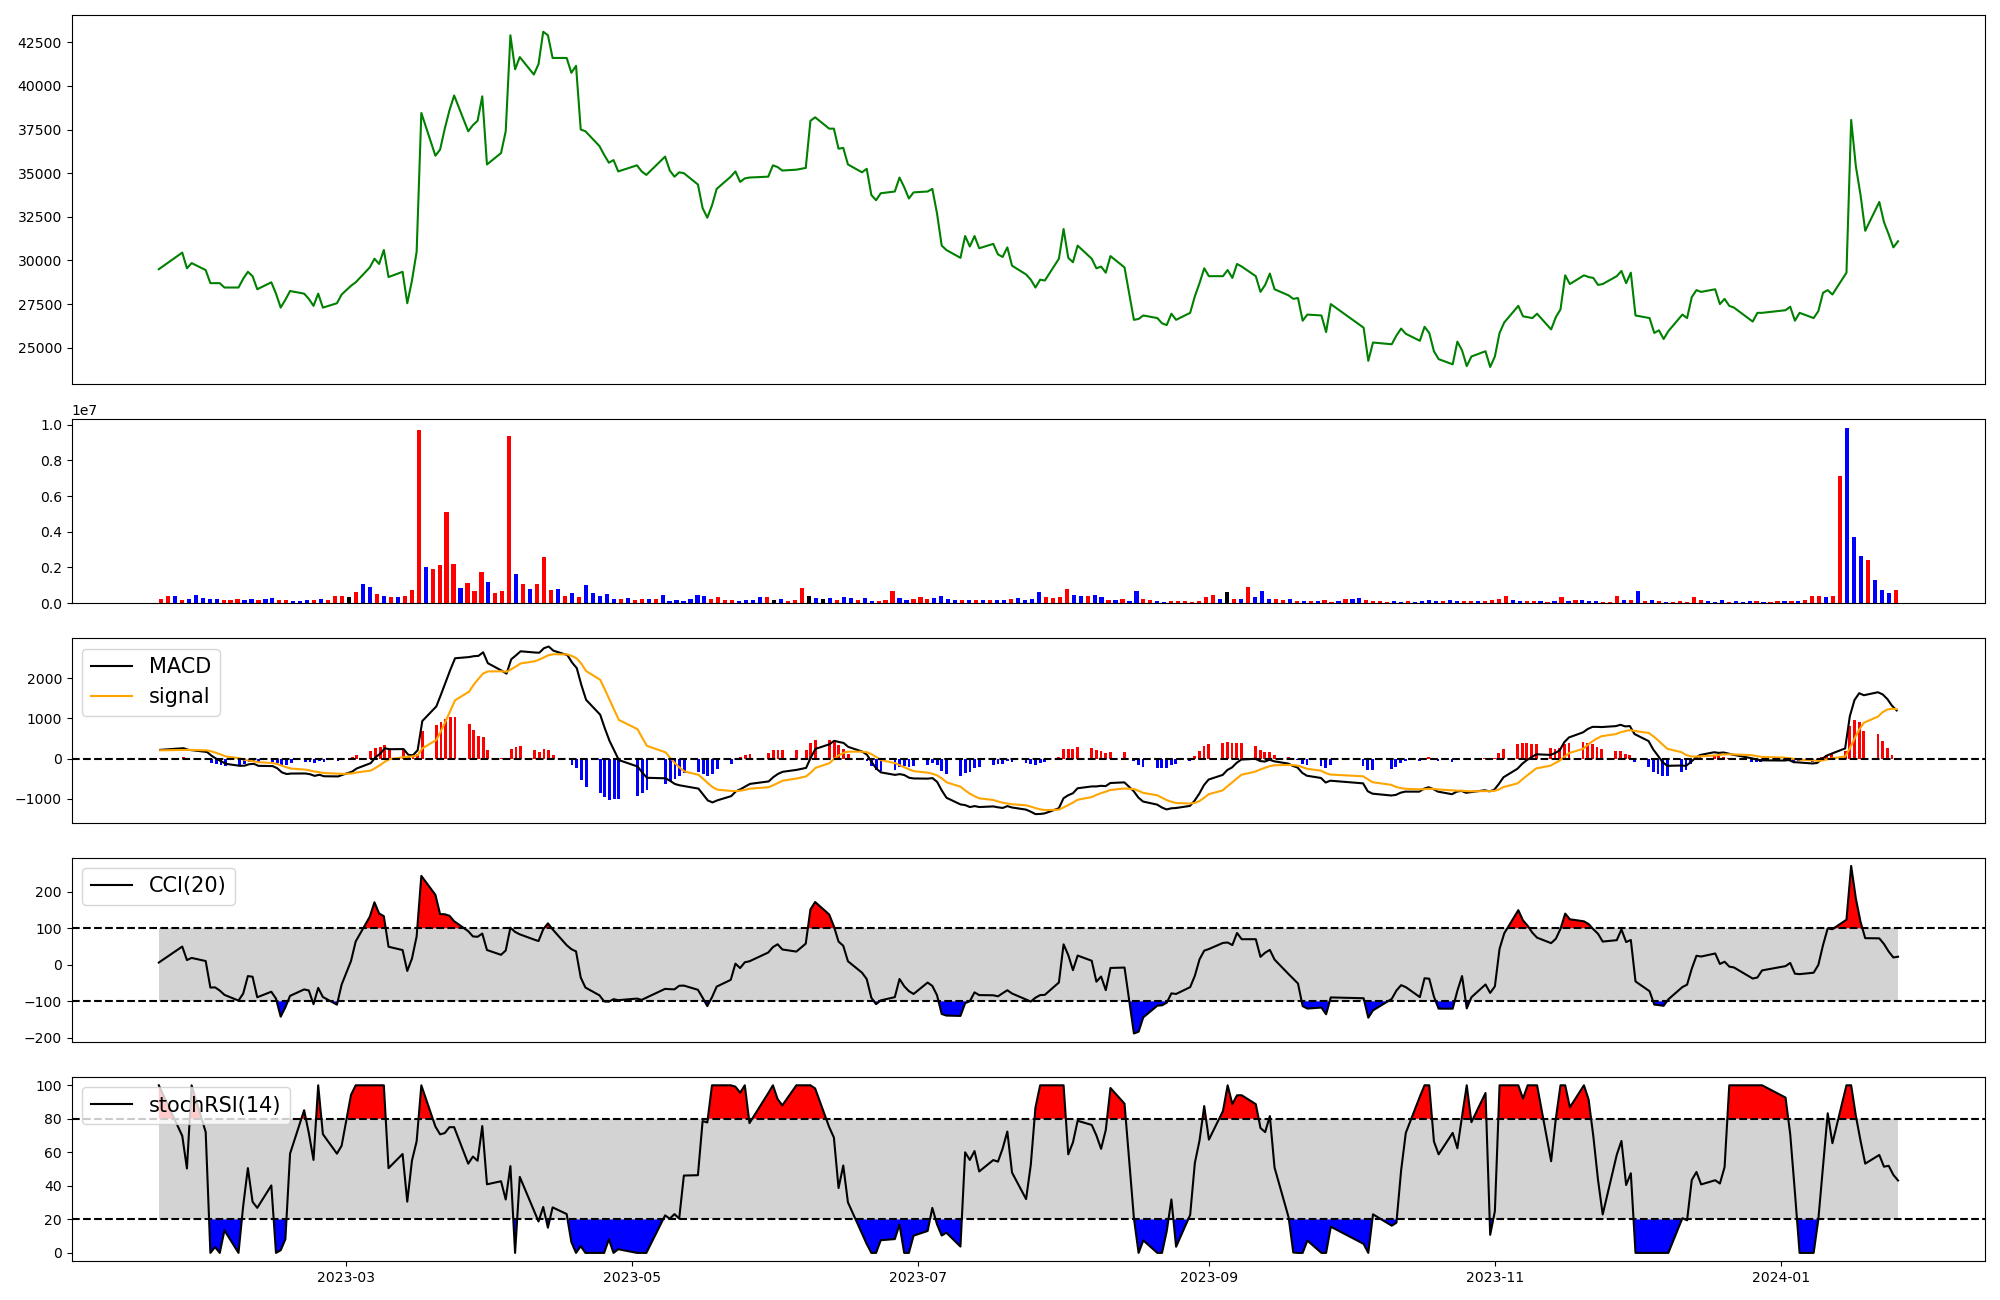Viewport: 2000px width, 1300px height.
Task: Click the CCI(20) legend label
Action: 187,885
